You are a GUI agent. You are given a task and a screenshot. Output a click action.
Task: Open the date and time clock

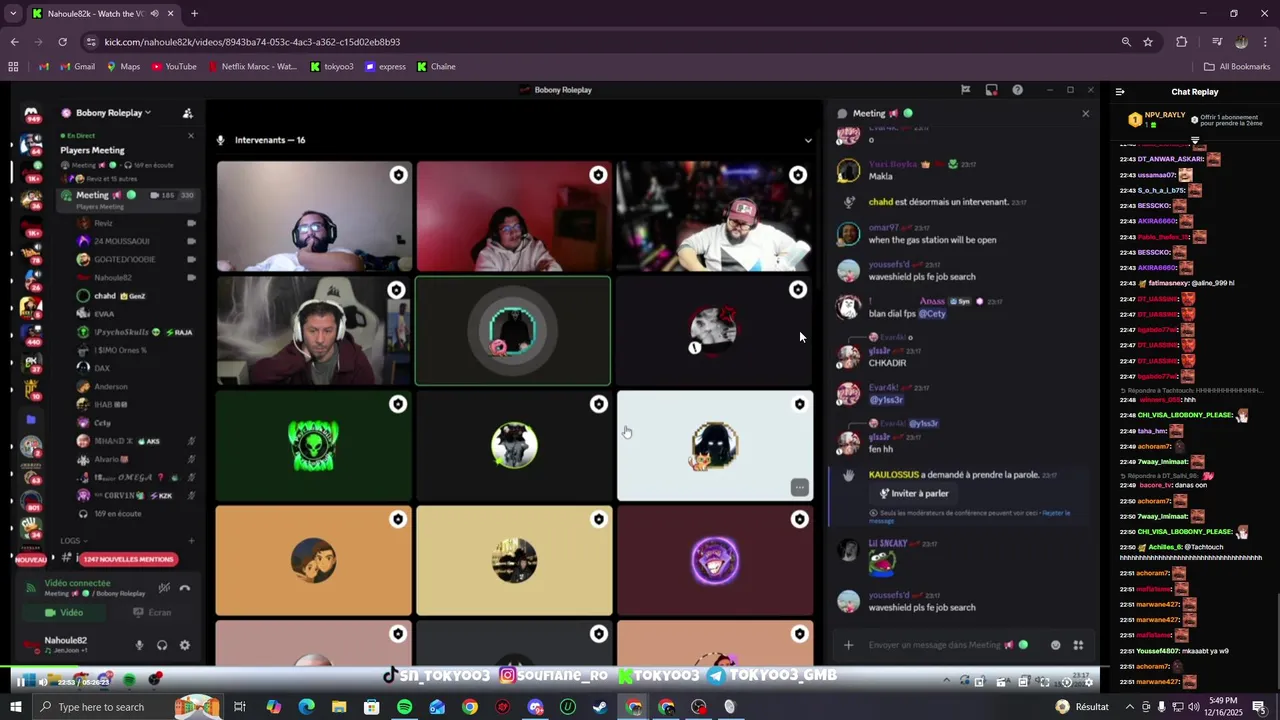[x=1224, y=706]
